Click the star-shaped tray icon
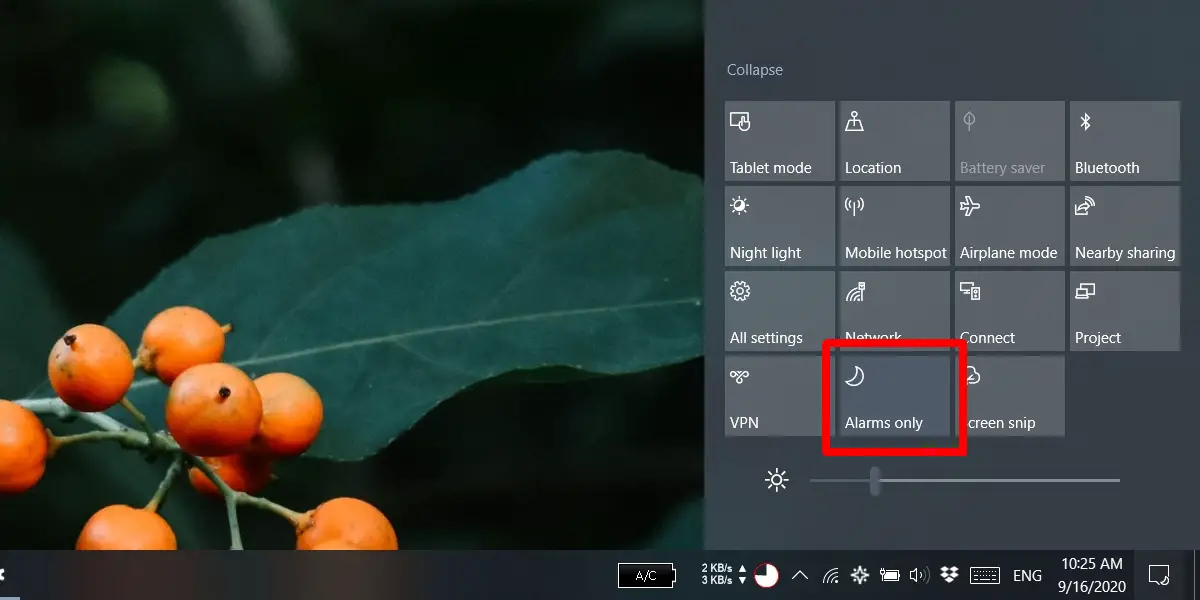 859,575
